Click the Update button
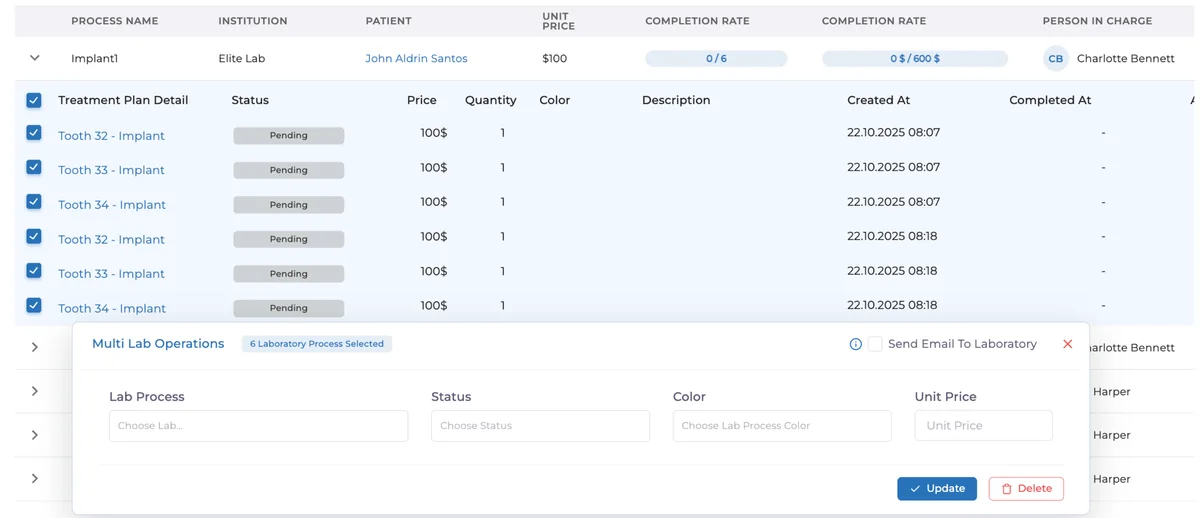 [937, 489]
